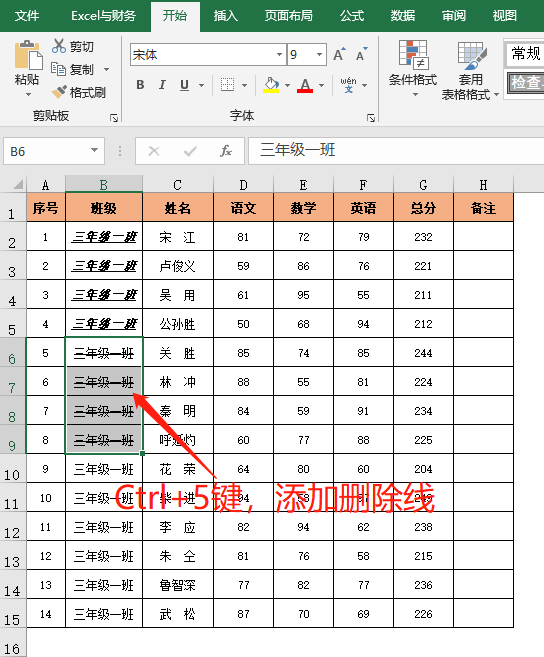This screenshot has width=544, height=657.
Task: Open Format as Table (套用表格格式)
Action: click(470, 70)
